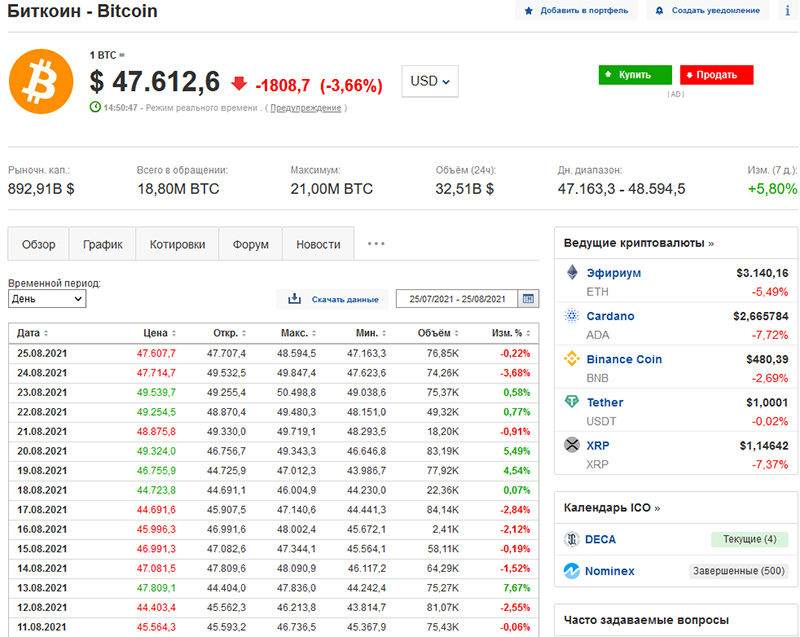Viewport: 800px width, 637px height.
Task: Click the download icon near Скачать данные
Action: click(294, 299)
